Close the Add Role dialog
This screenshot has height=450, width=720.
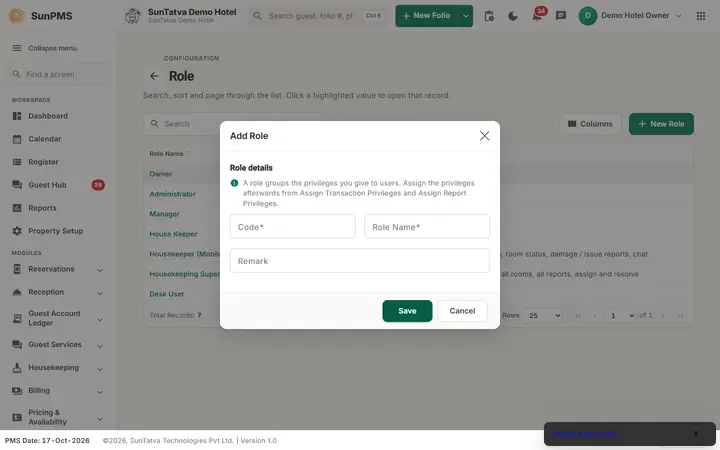click(x=484, y=135)
